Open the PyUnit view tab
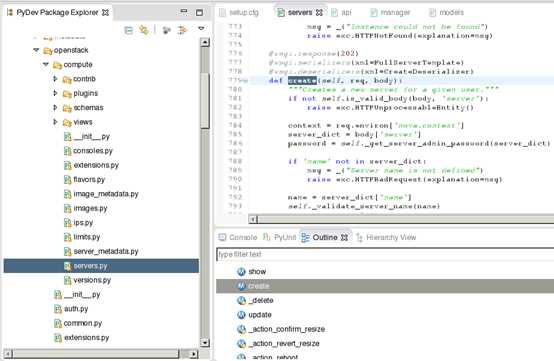Image resolution: width=554 pixels, height=361 pixels. pos(279,237)
